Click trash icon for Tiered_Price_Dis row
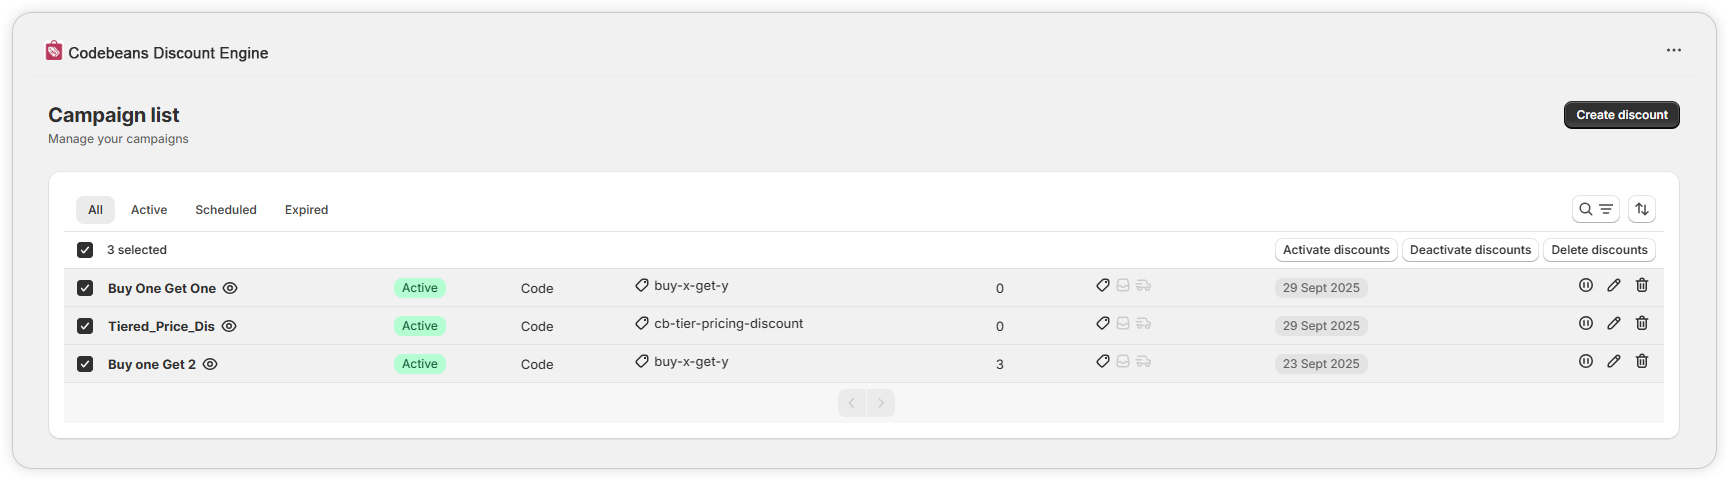Screen dimensions: 1729x481 click(x=1641, y=324)
